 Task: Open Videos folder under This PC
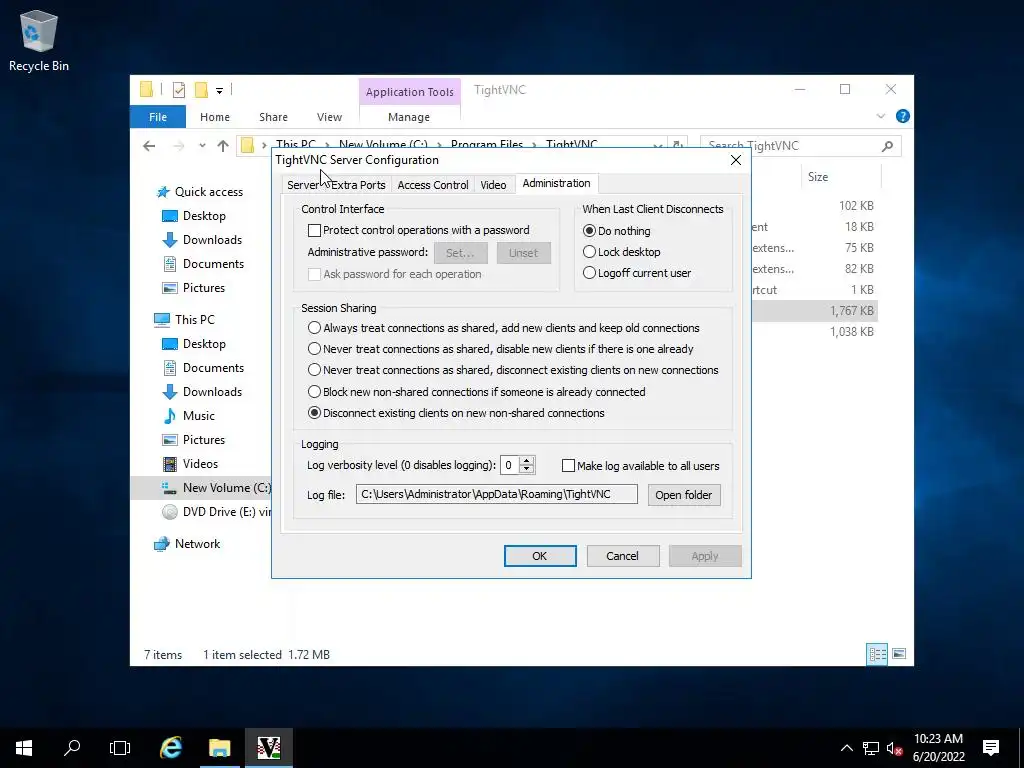tap(189, 464)
